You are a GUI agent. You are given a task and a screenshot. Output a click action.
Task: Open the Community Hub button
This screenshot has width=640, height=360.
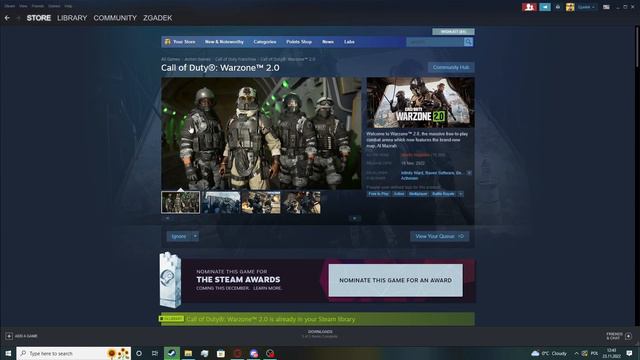point(451,67)
